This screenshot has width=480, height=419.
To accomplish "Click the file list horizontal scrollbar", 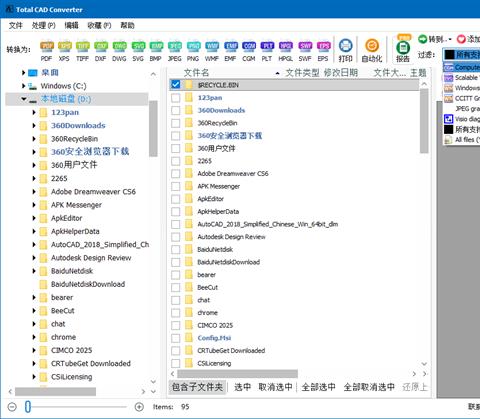I will click(237, 374).
